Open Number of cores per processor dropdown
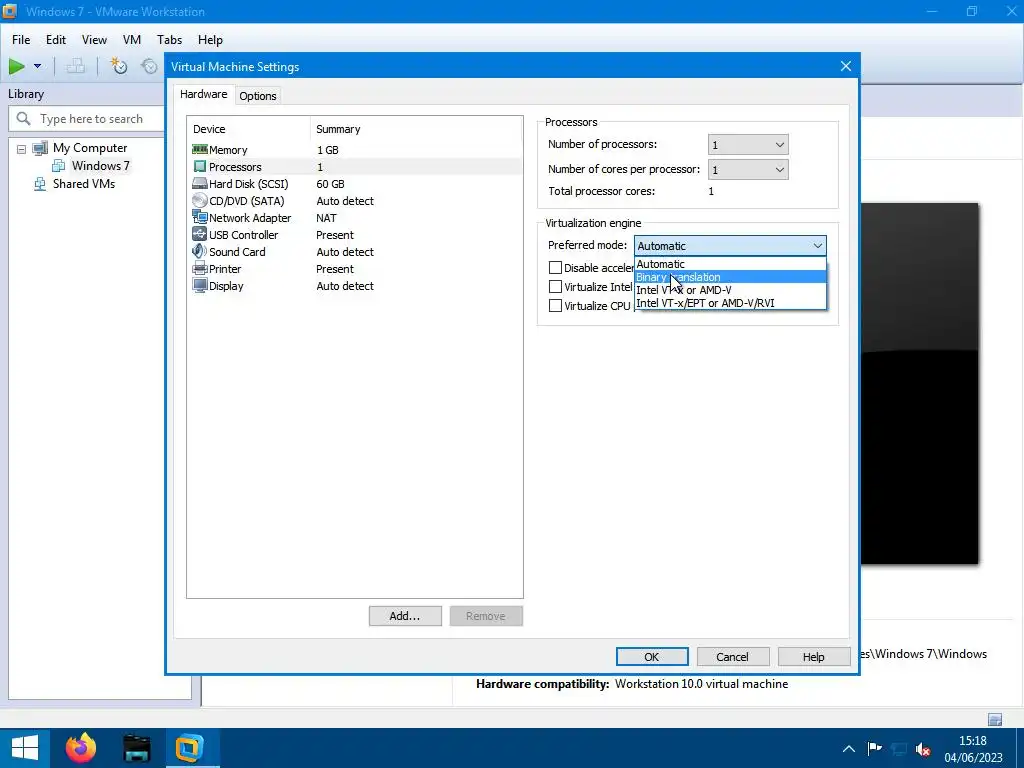 [x=748, y=170]
